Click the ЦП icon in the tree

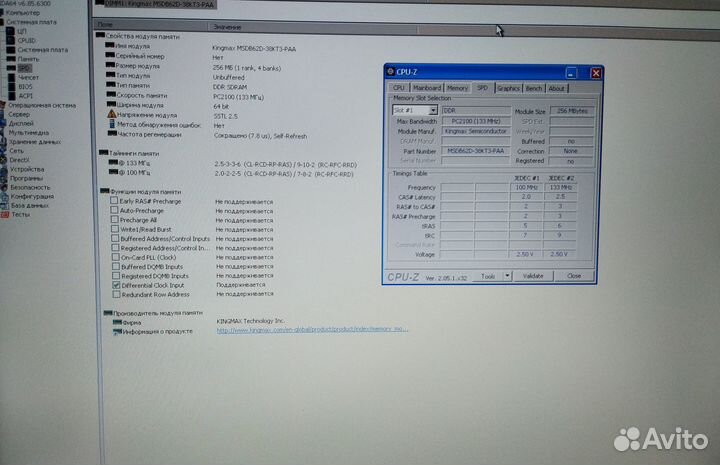pos(11,31)
